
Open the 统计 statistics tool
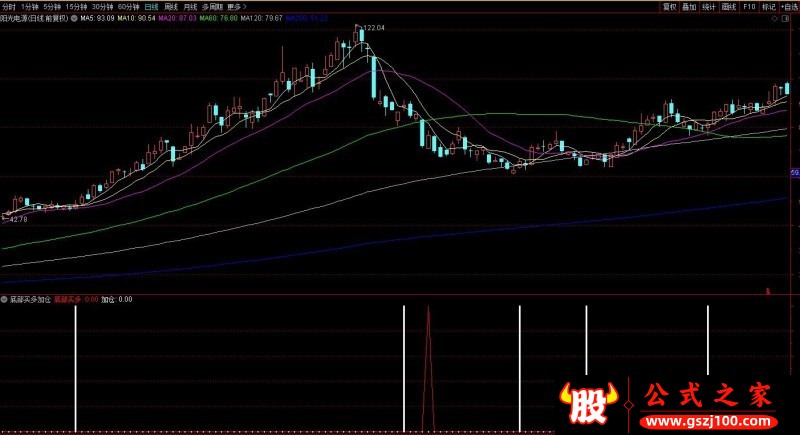(x=709, y=6)
